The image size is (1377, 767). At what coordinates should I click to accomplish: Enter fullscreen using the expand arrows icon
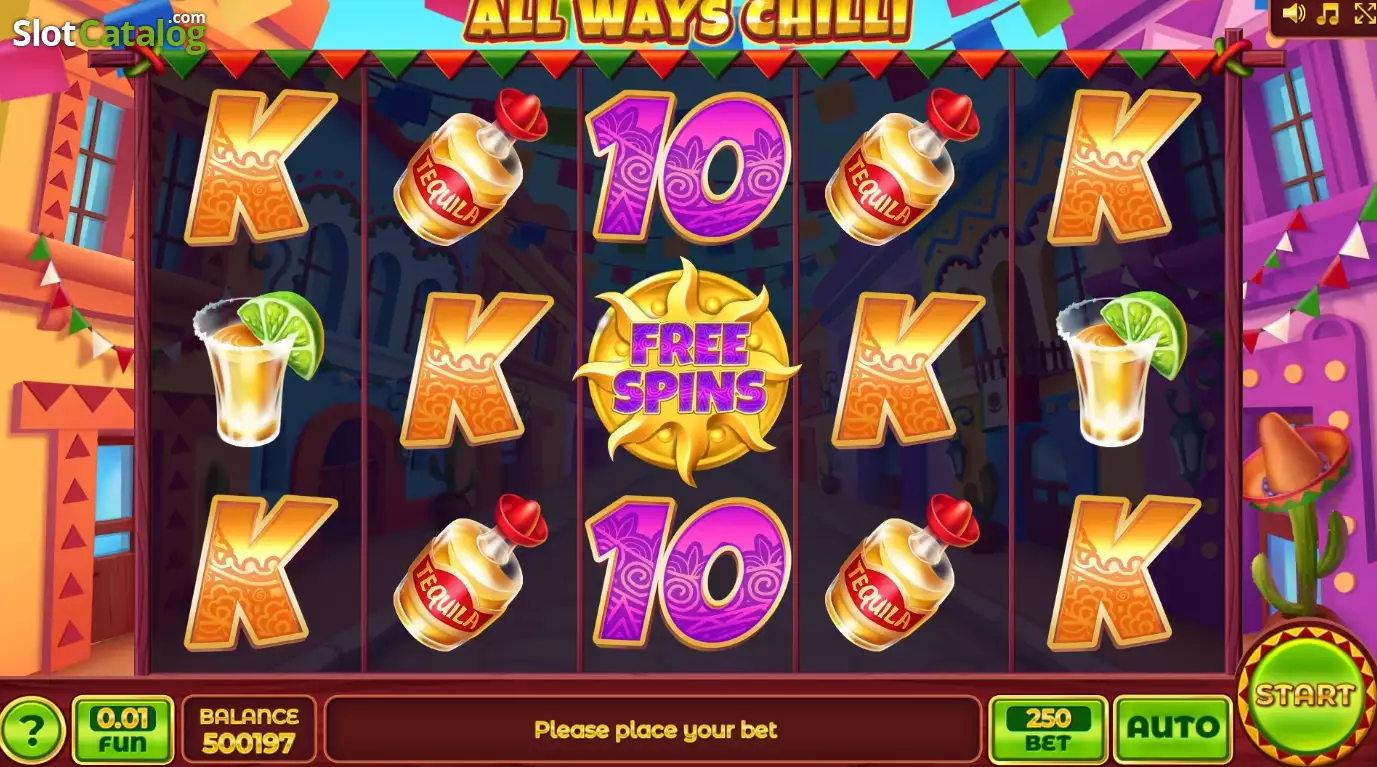(x=1364, y=13)
